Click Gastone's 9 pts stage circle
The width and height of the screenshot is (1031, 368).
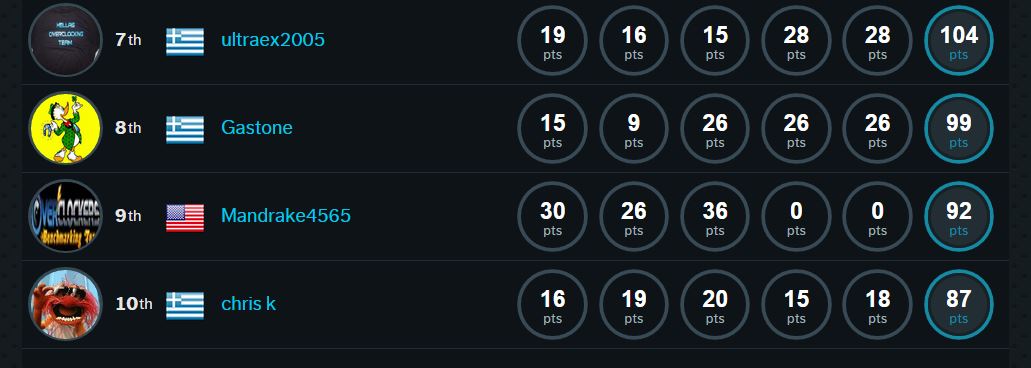click(634, 129)
